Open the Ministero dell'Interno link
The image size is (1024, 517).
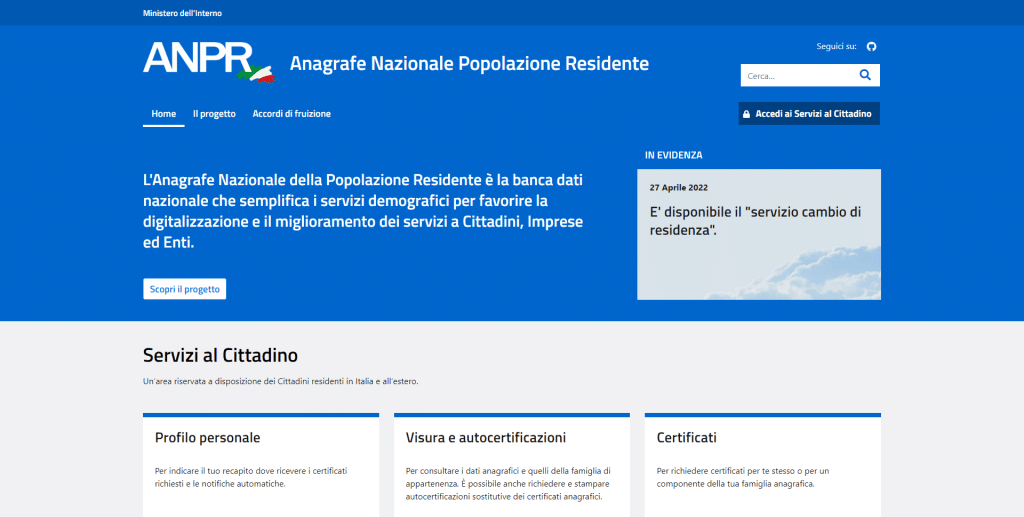[x=182, y=13]
